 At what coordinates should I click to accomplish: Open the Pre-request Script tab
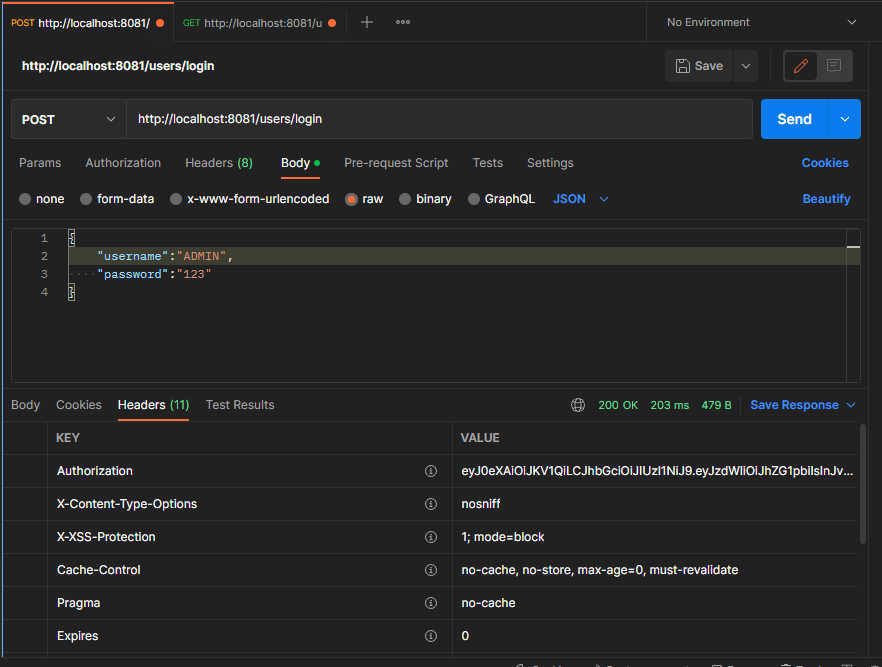tap(396, 162)
